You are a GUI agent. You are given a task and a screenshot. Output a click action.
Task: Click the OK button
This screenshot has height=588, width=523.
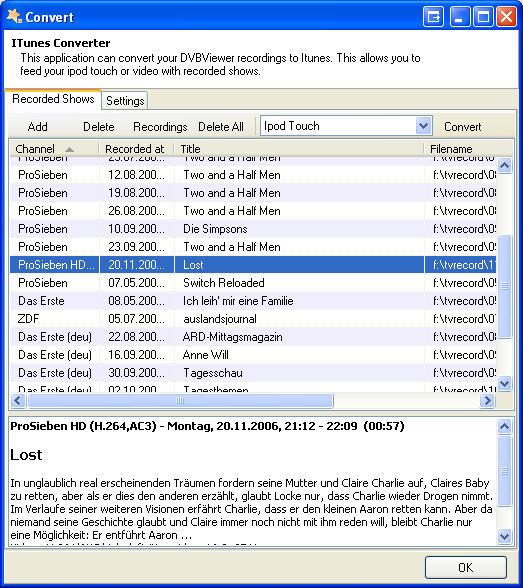pos(466,567)
